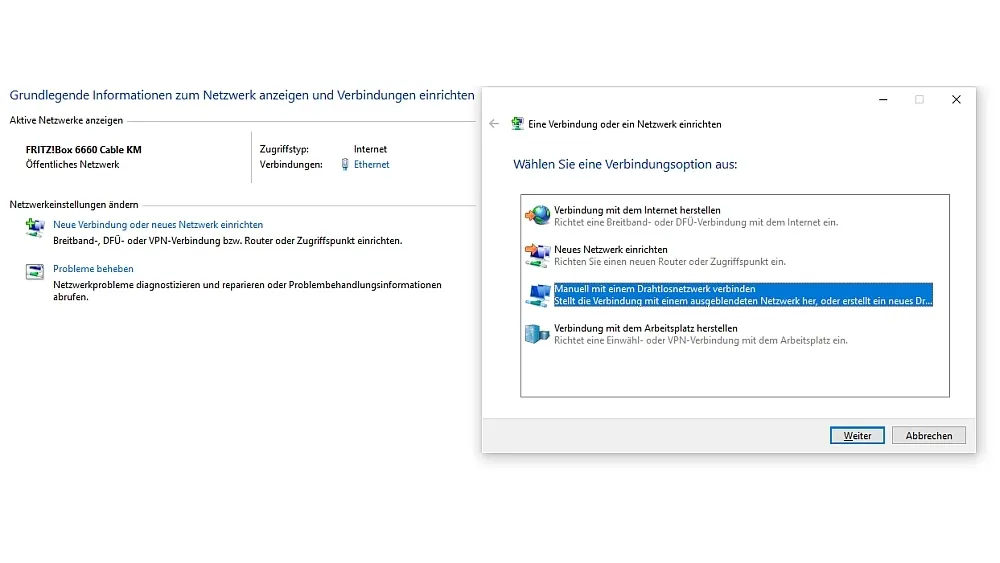The width and height of the screenshot is (1000, 563).
Task: Select 'Manuell mit einem Drahtlosnetzwerk verbinden'
Action: 654,289
